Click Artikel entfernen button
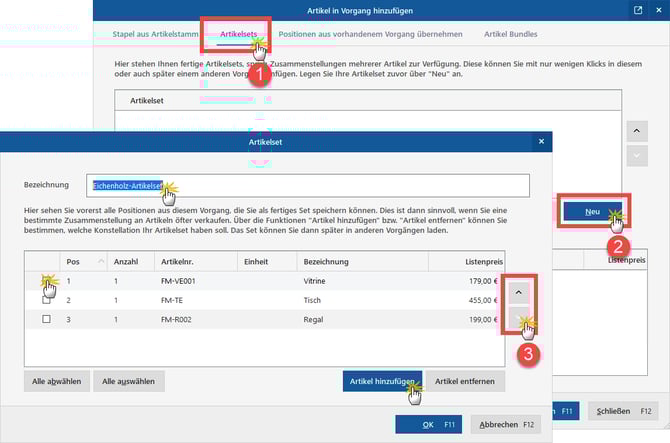 [466, 381]
